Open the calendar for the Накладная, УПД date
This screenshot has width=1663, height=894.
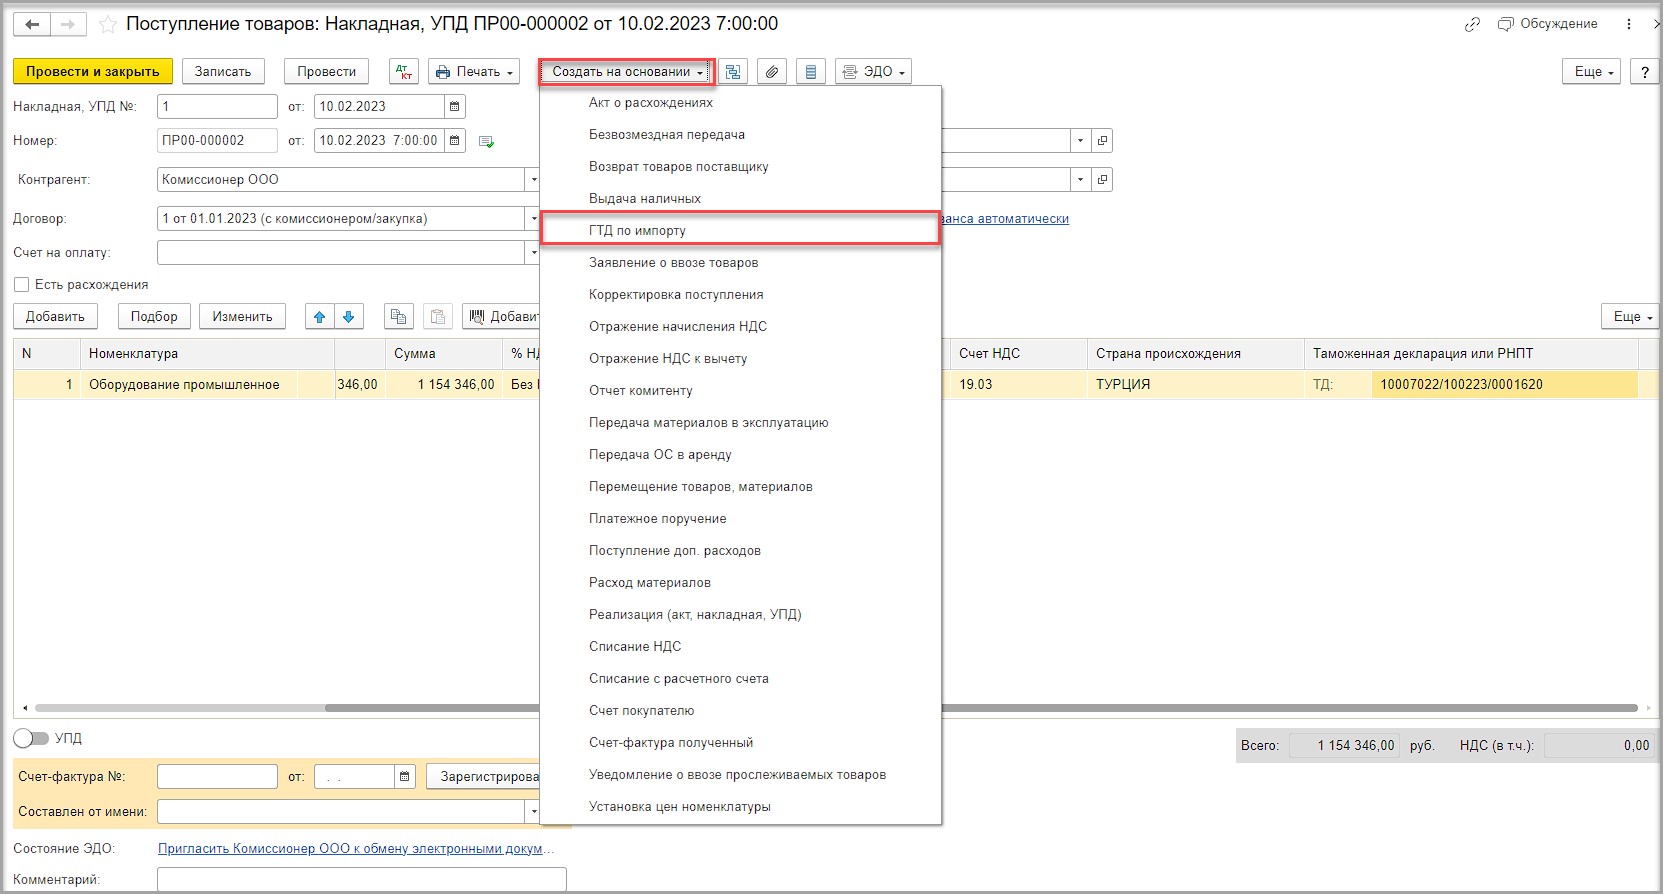point(455,106)
